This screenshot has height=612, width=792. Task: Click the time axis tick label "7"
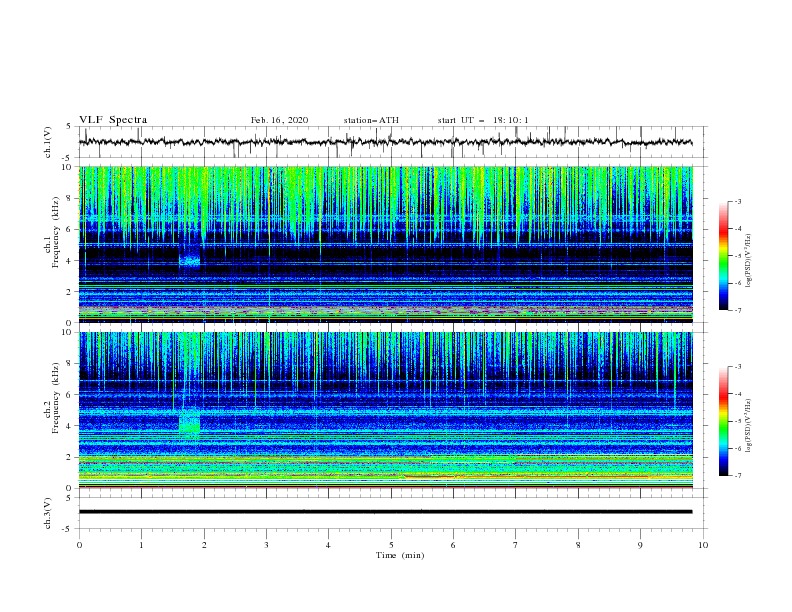click(516, 545)
